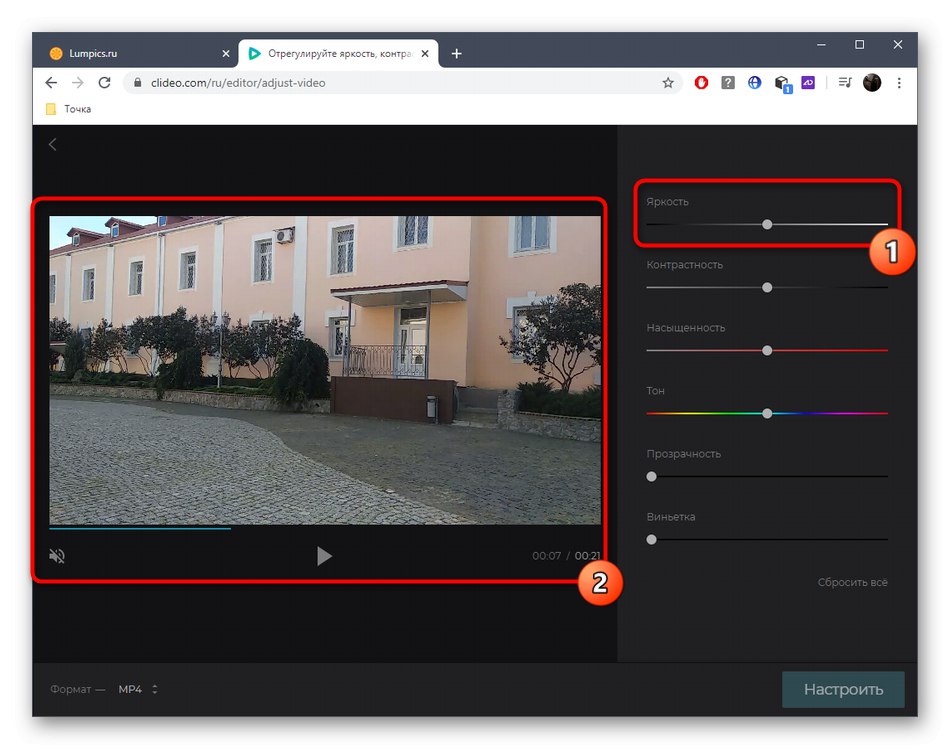
Task: Maximize the browser window
Action: click(x=859, y=45)
